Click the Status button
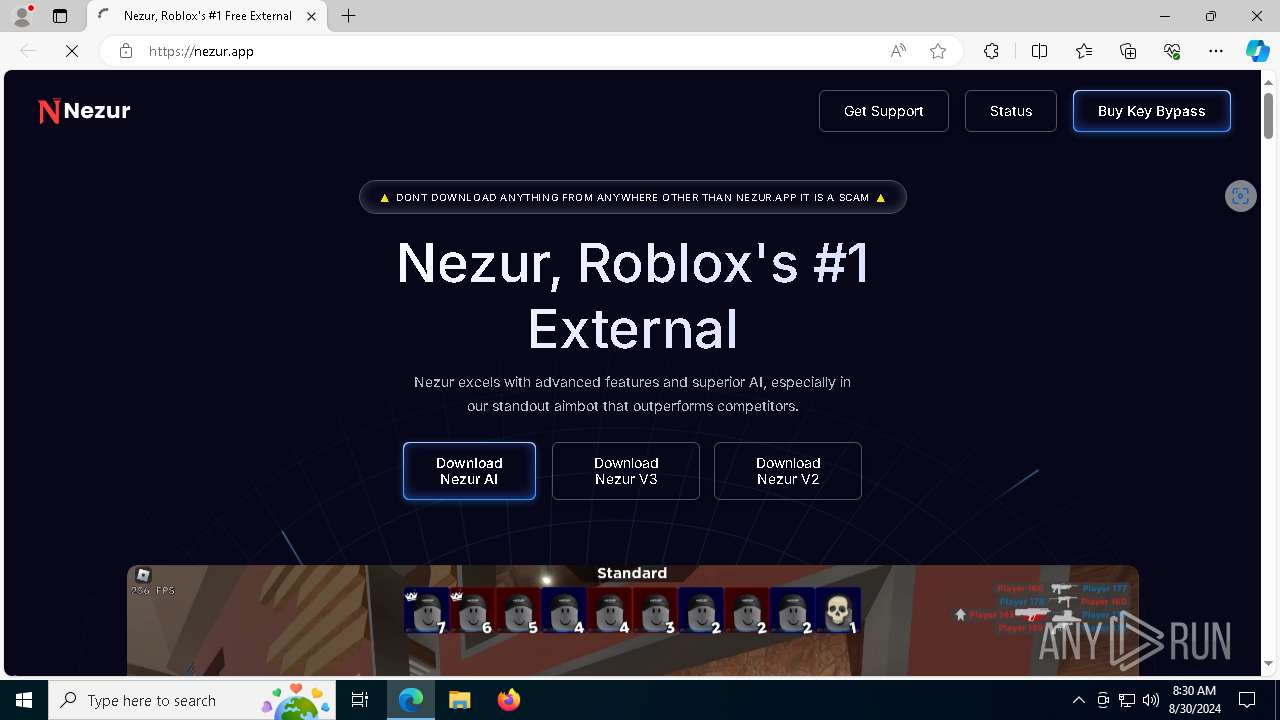The height and width of the screenshot is (720, 1280). (1011, 111)
